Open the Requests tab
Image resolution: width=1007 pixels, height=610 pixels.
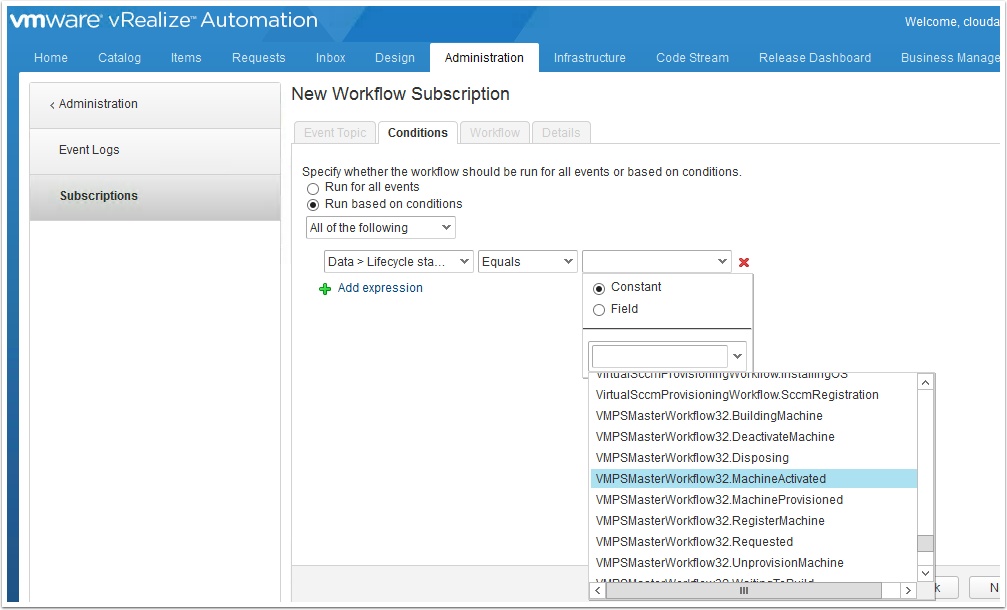coord(259,58)
